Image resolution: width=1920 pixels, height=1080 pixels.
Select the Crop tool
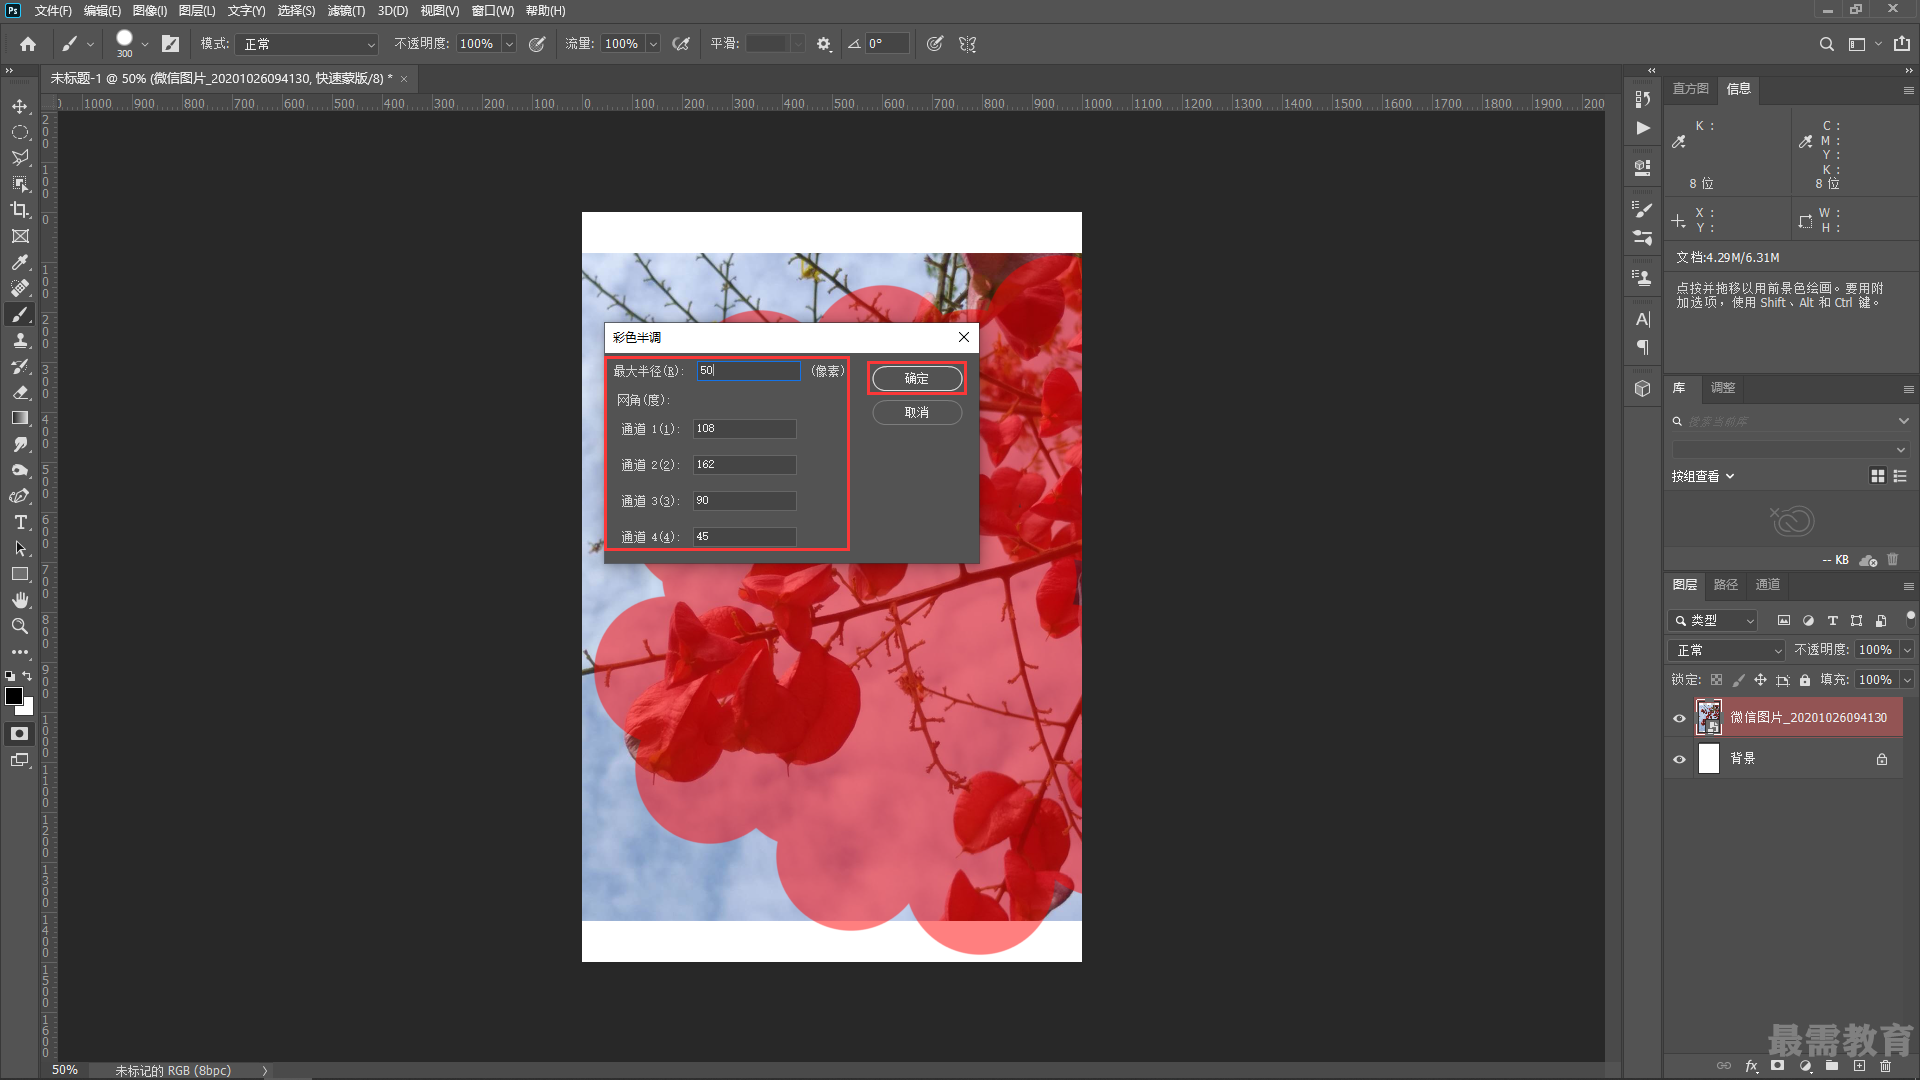pyautogui.click(x=20, y=210)
